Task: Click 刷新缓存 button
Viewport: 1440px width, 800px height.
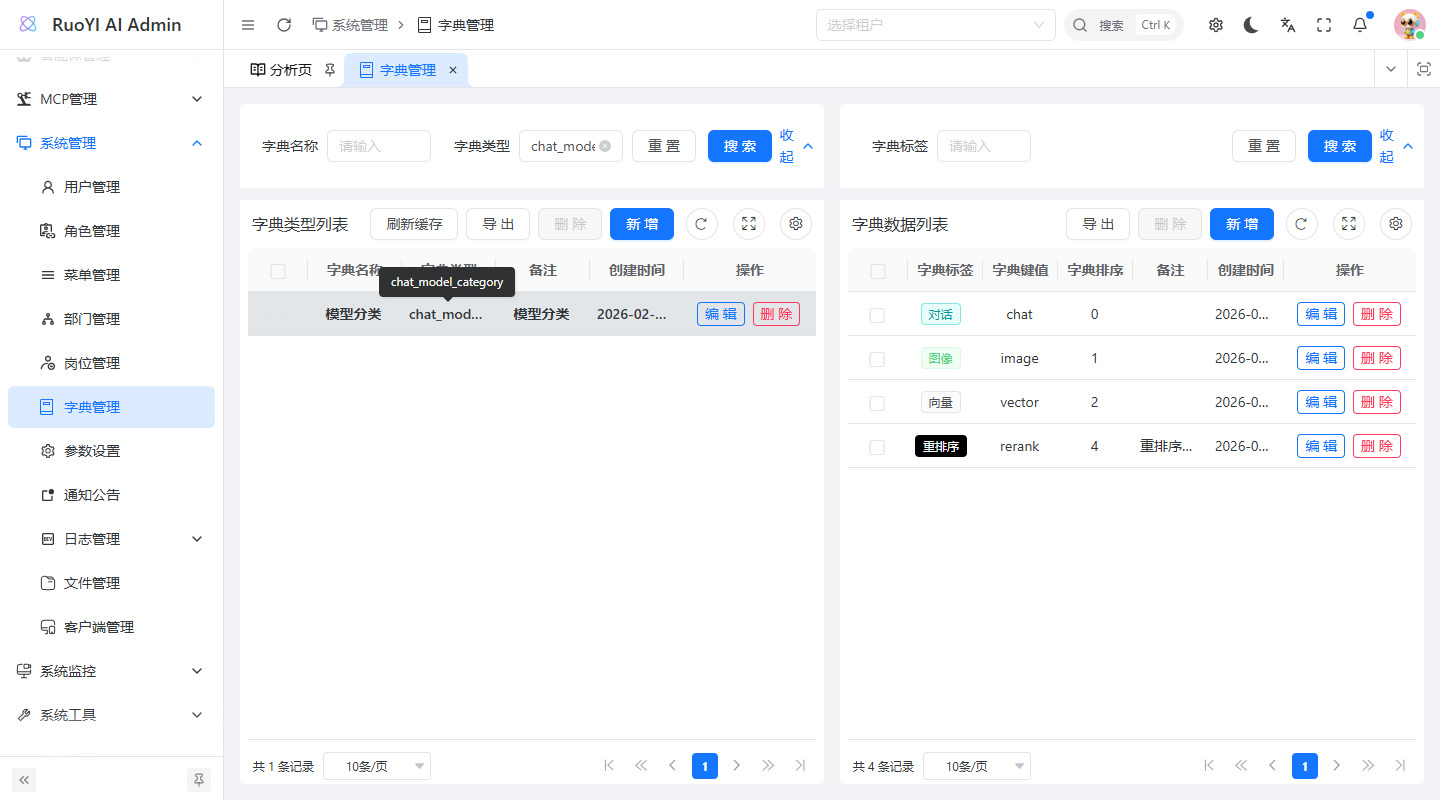Action: (414, 224)
